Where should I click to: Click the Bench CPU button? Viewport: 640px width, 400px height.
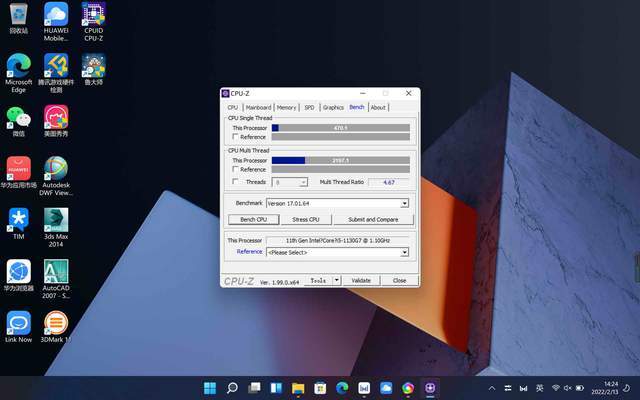tap(253, 220)
